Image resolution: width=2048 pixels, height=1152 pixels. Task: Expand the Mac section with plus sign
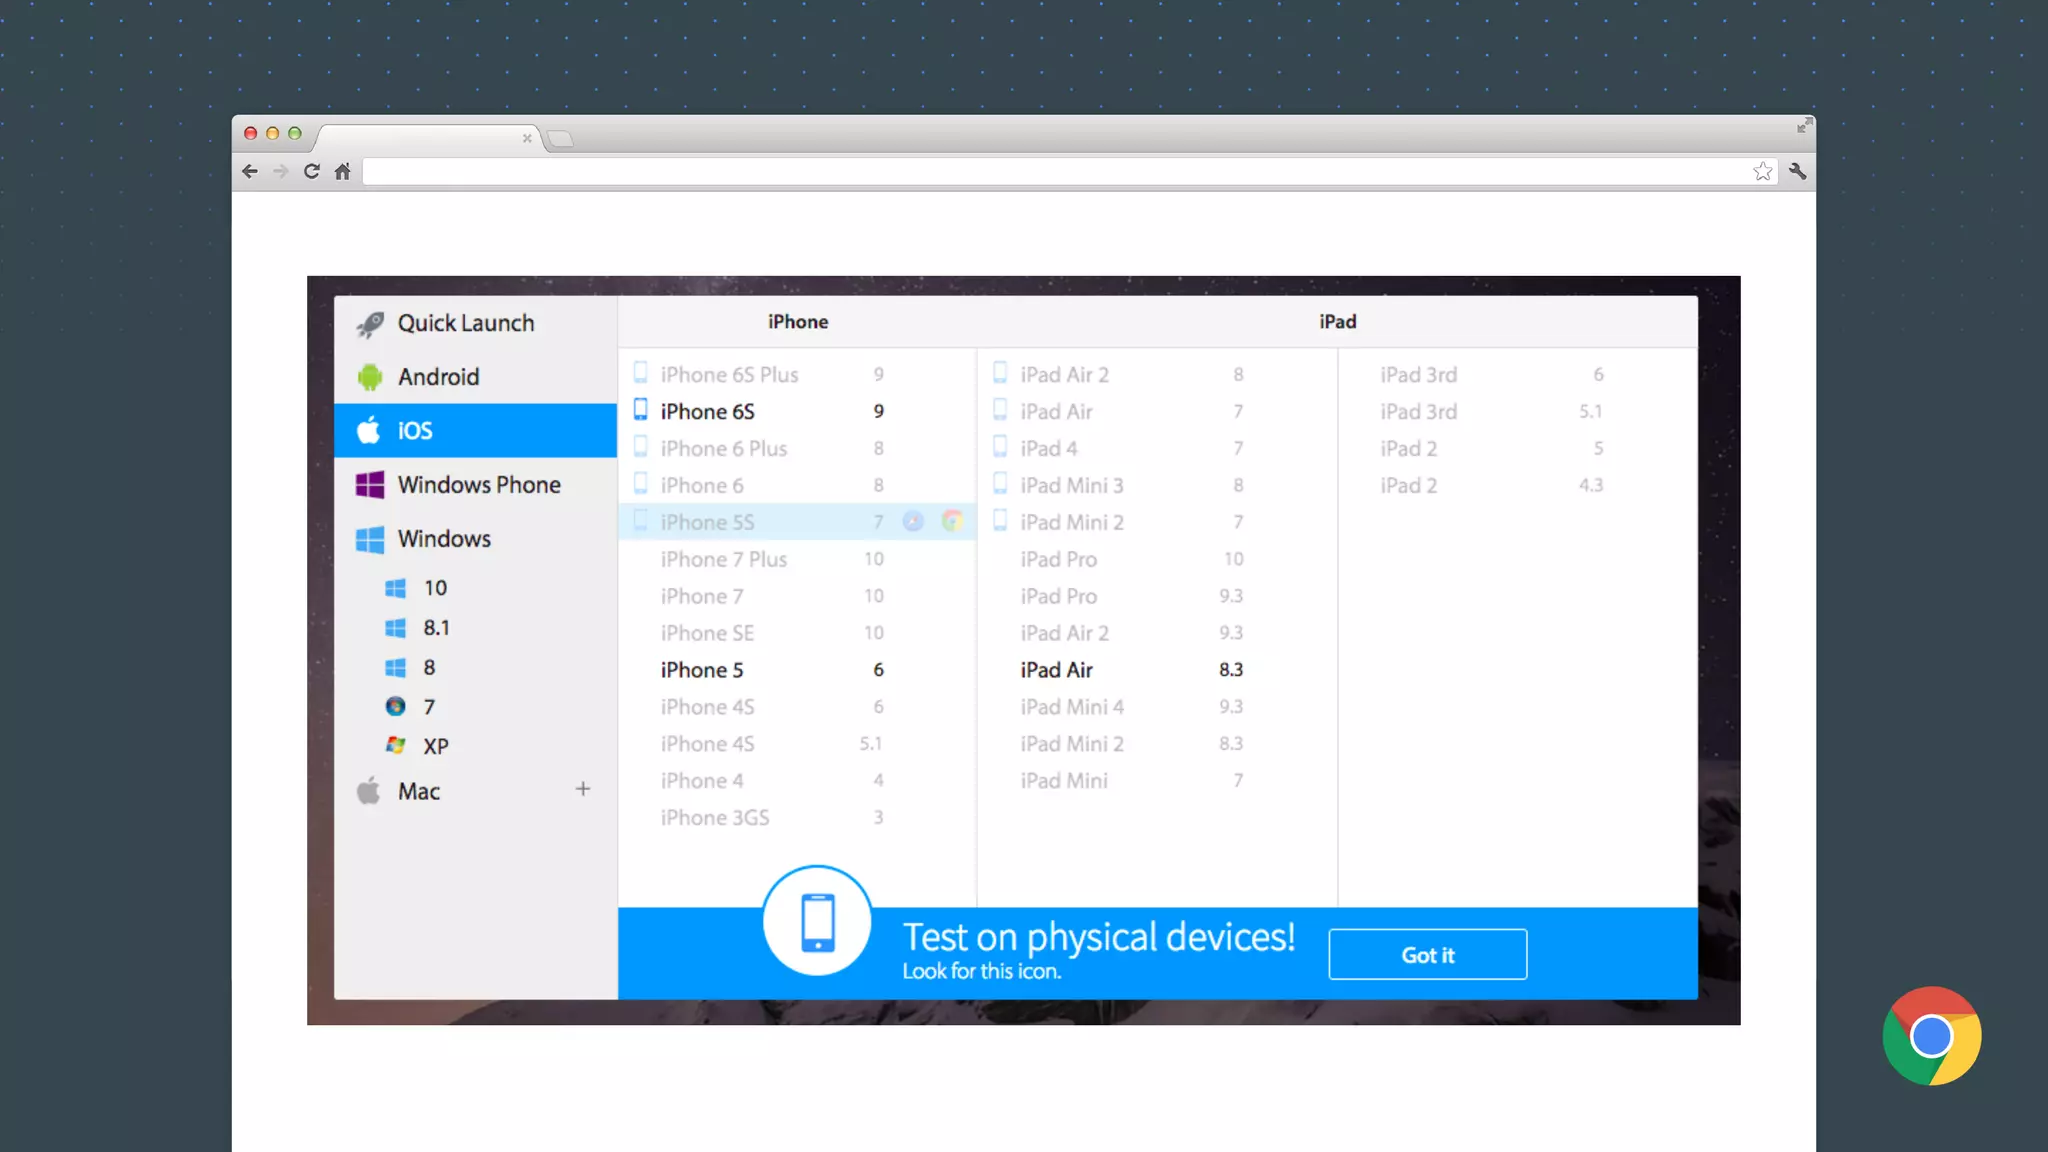coord(583,789)
